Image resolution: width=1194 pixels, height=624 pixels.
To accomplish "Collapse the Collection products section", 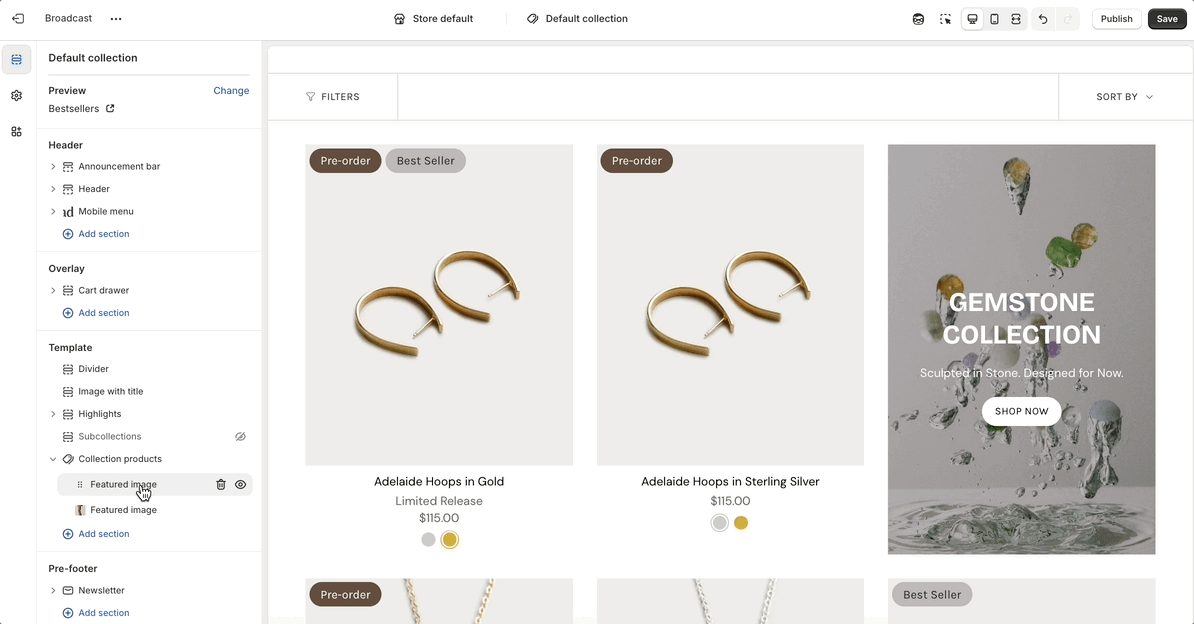I will click(x=53, y=460).
